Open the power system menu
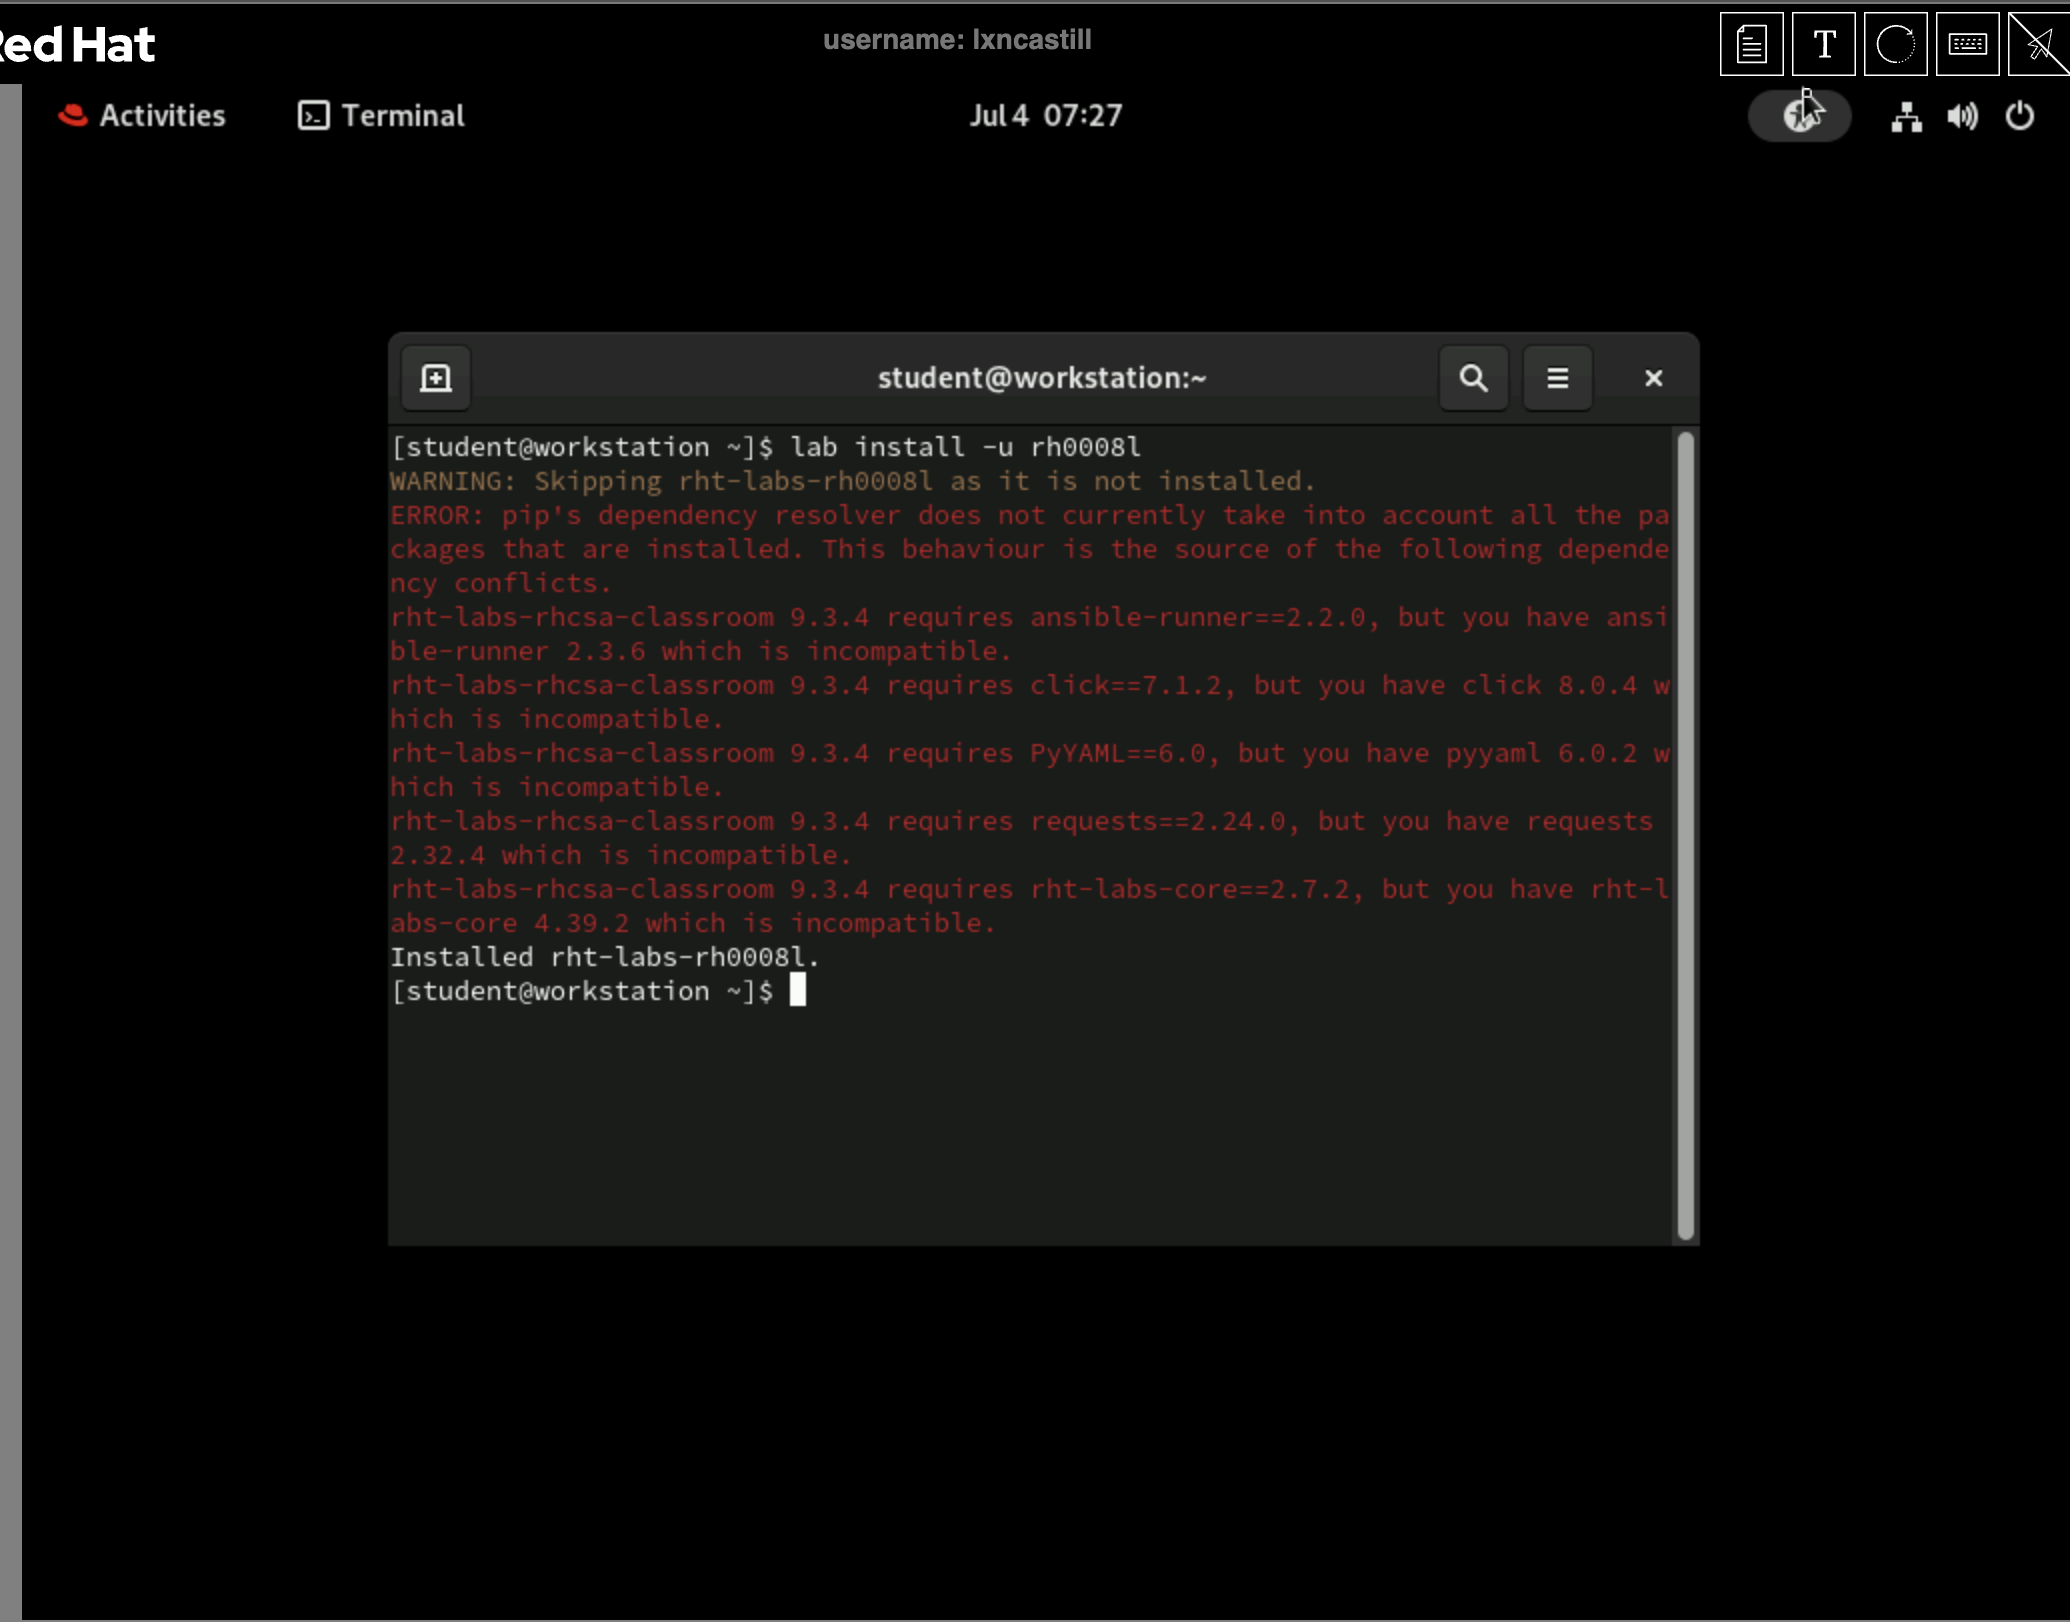This screenshot has width=2070, height=1622. [2019, 116]
